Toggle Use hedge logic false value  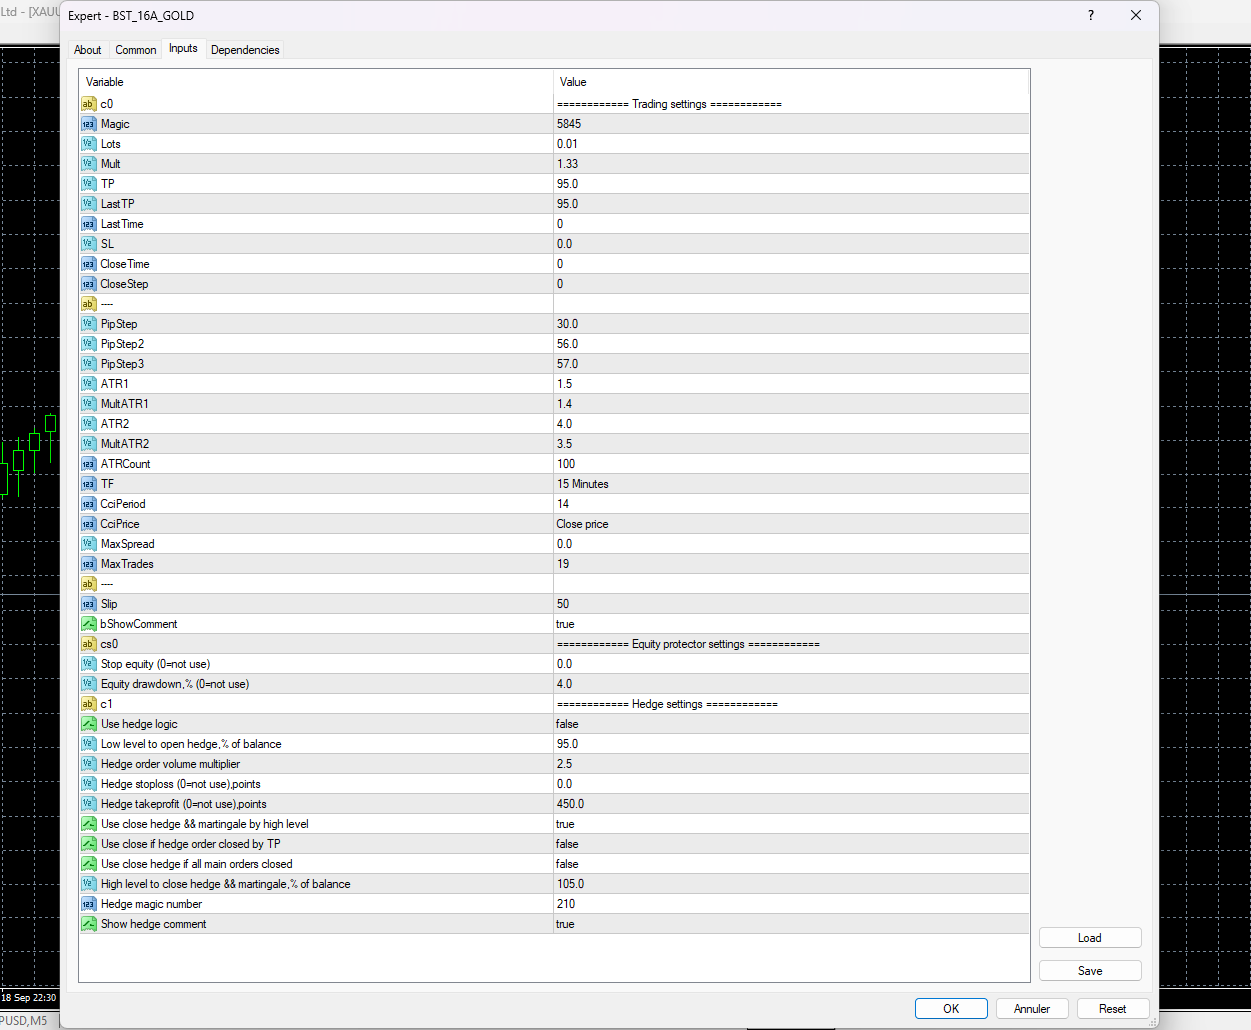[x=567, y=724]
